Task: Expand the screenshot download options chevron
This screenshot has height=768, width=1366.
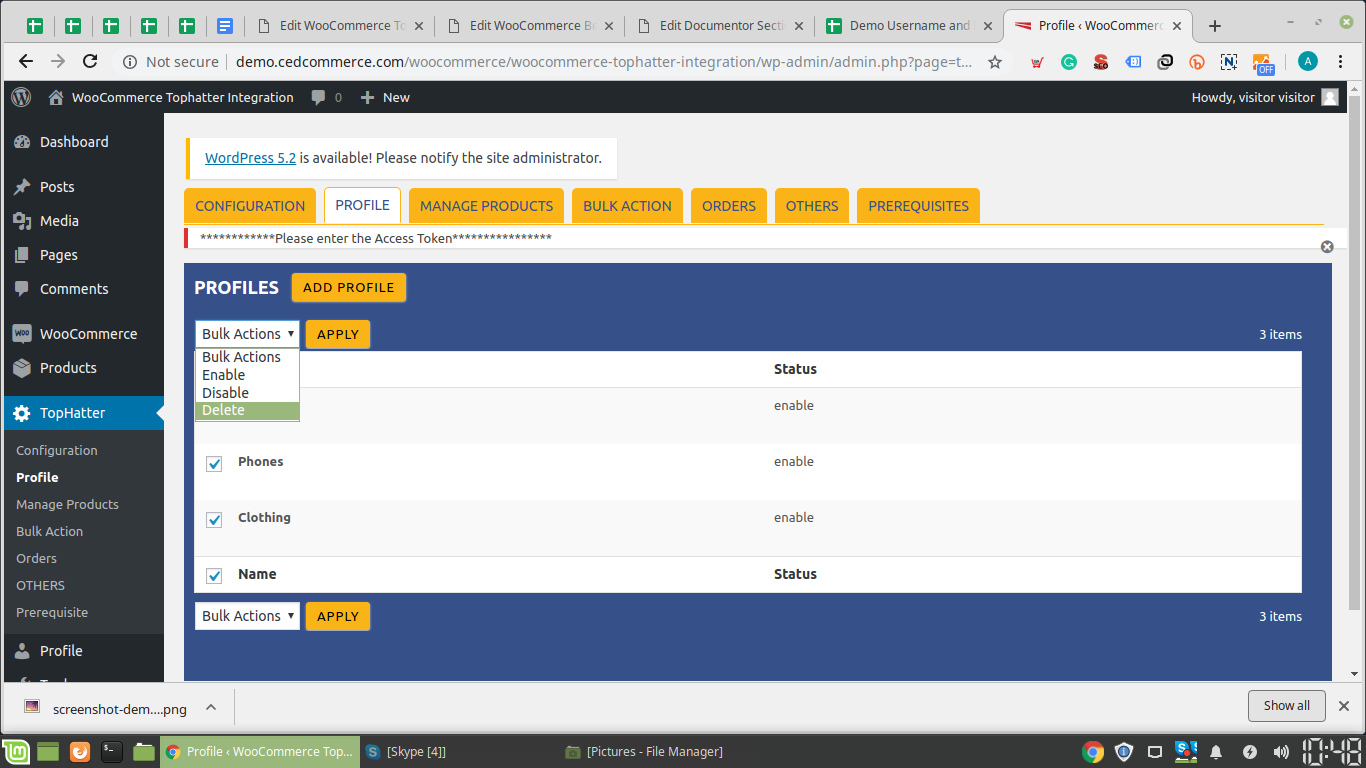Action: point(211,708)
